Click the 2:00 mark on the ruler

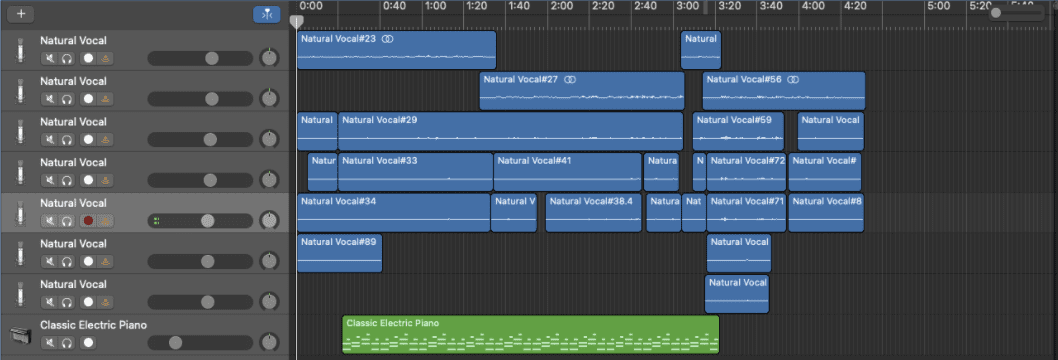click(562, 7)
